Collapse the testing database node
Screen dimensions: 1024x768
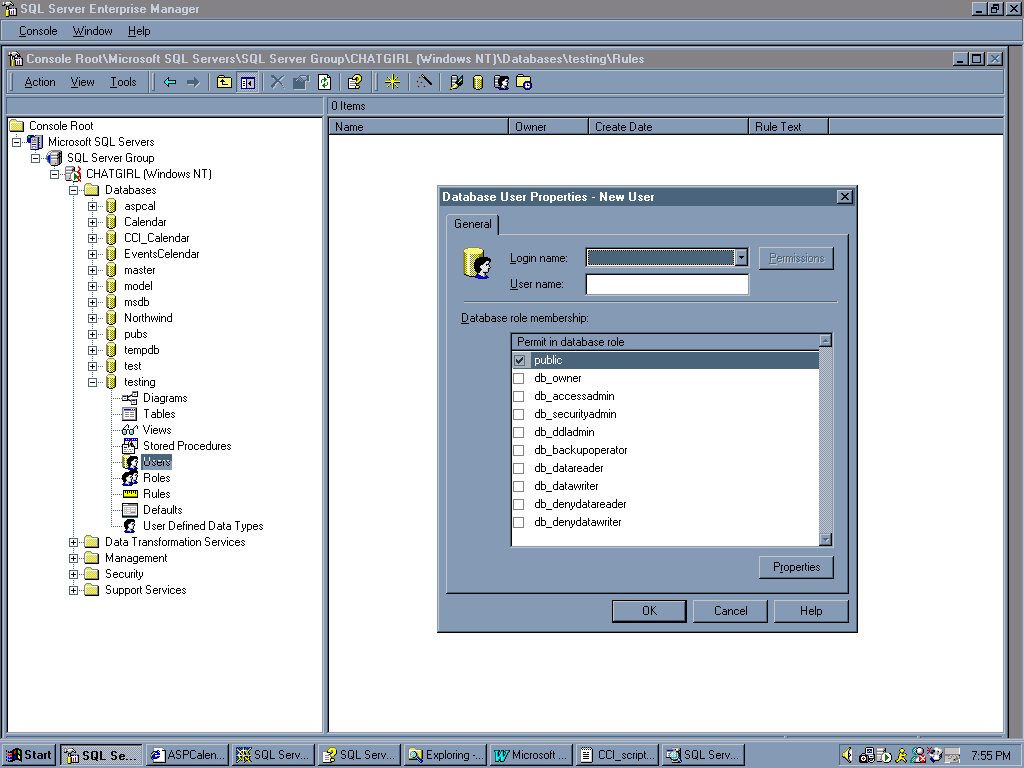92,383
